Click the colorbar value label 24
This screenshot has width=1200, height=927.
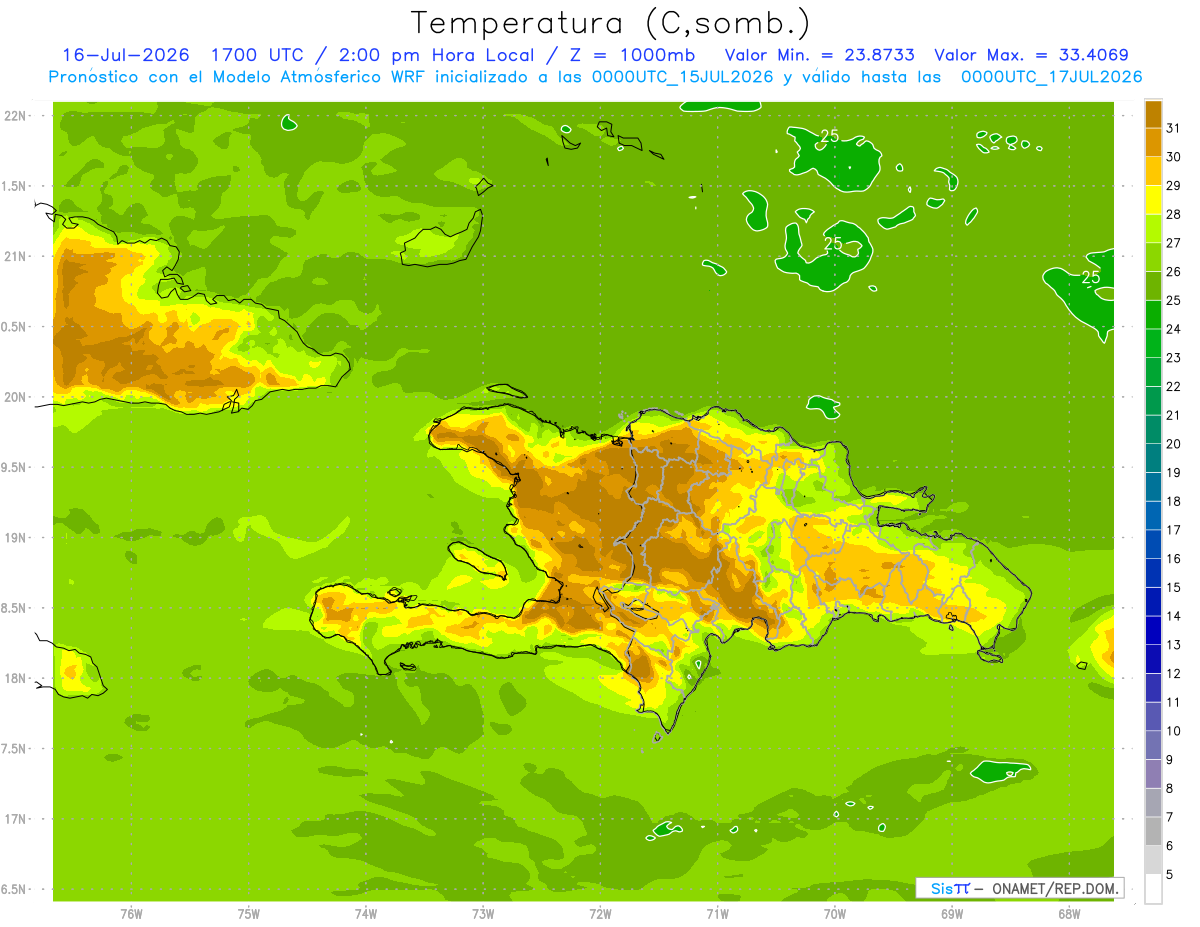point(1174,329)
